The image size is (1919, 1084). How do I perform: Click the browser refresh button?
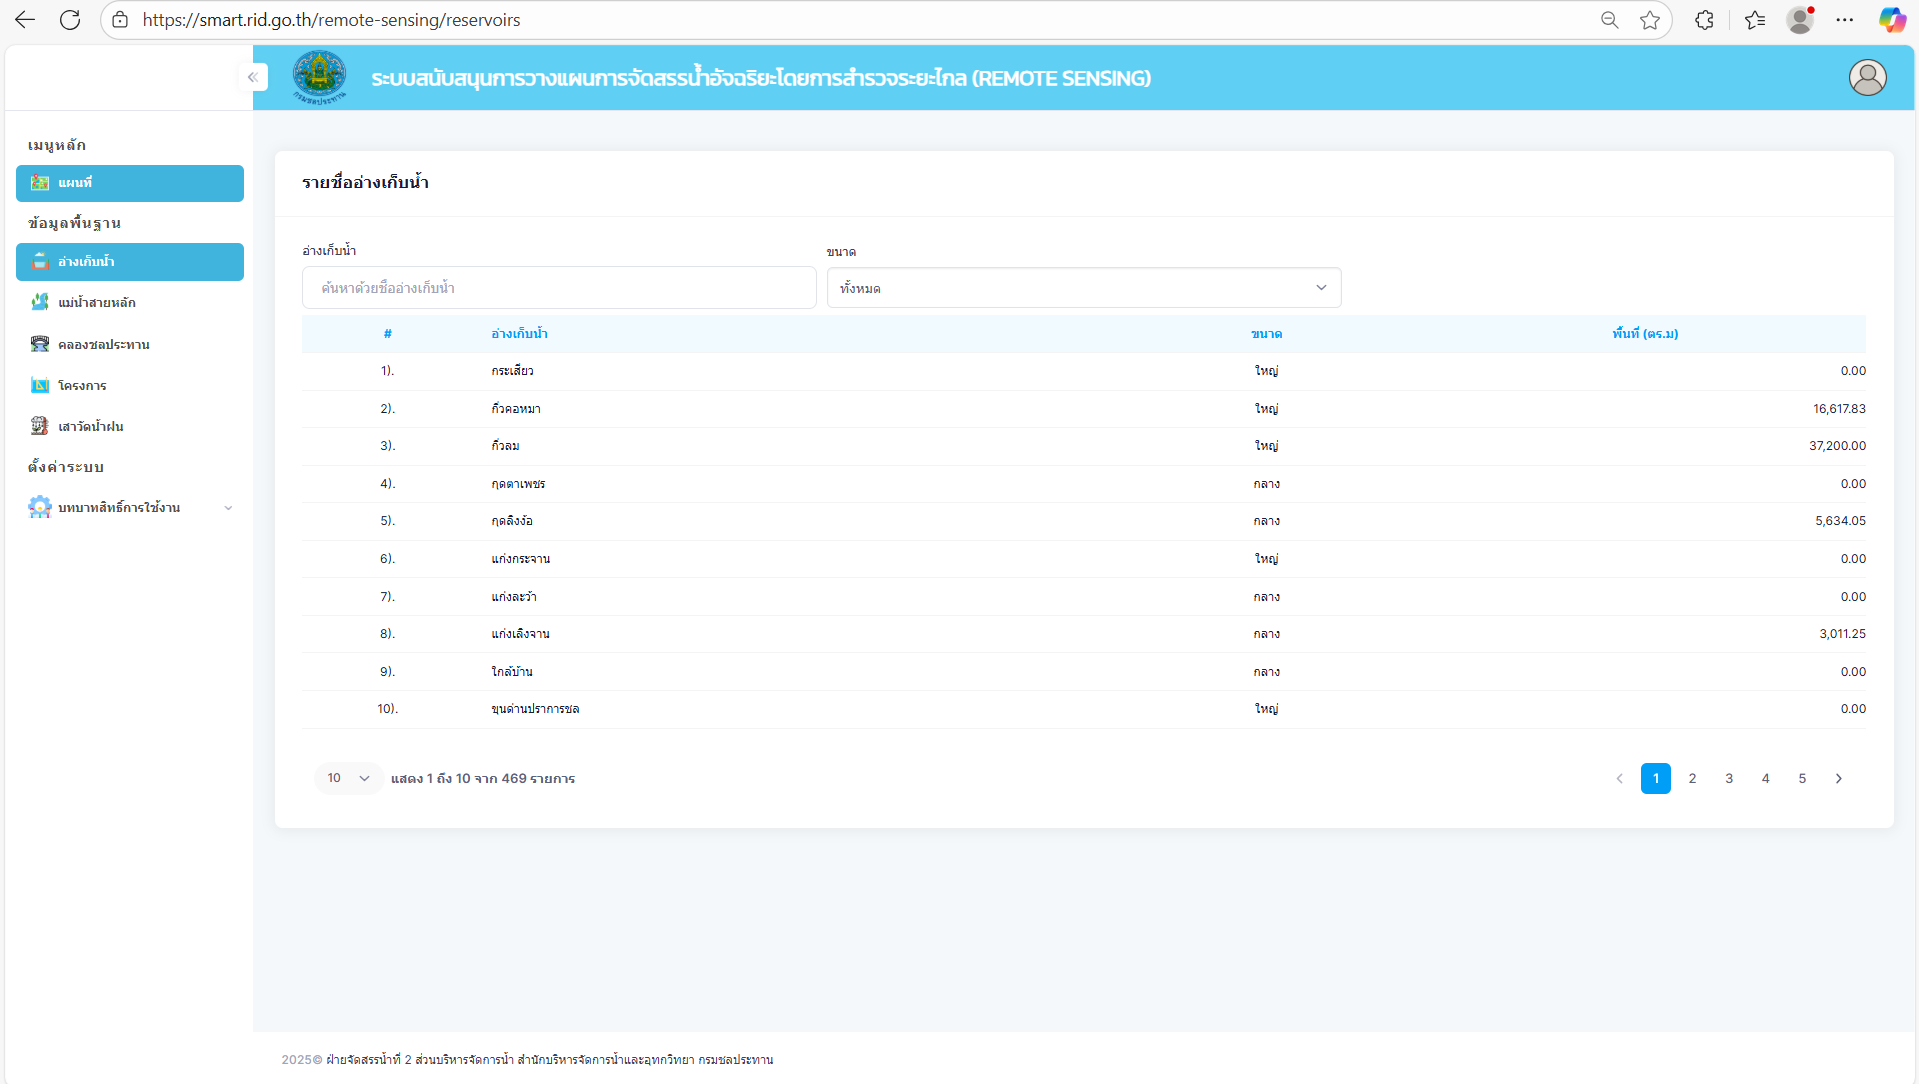click(70, 20)
